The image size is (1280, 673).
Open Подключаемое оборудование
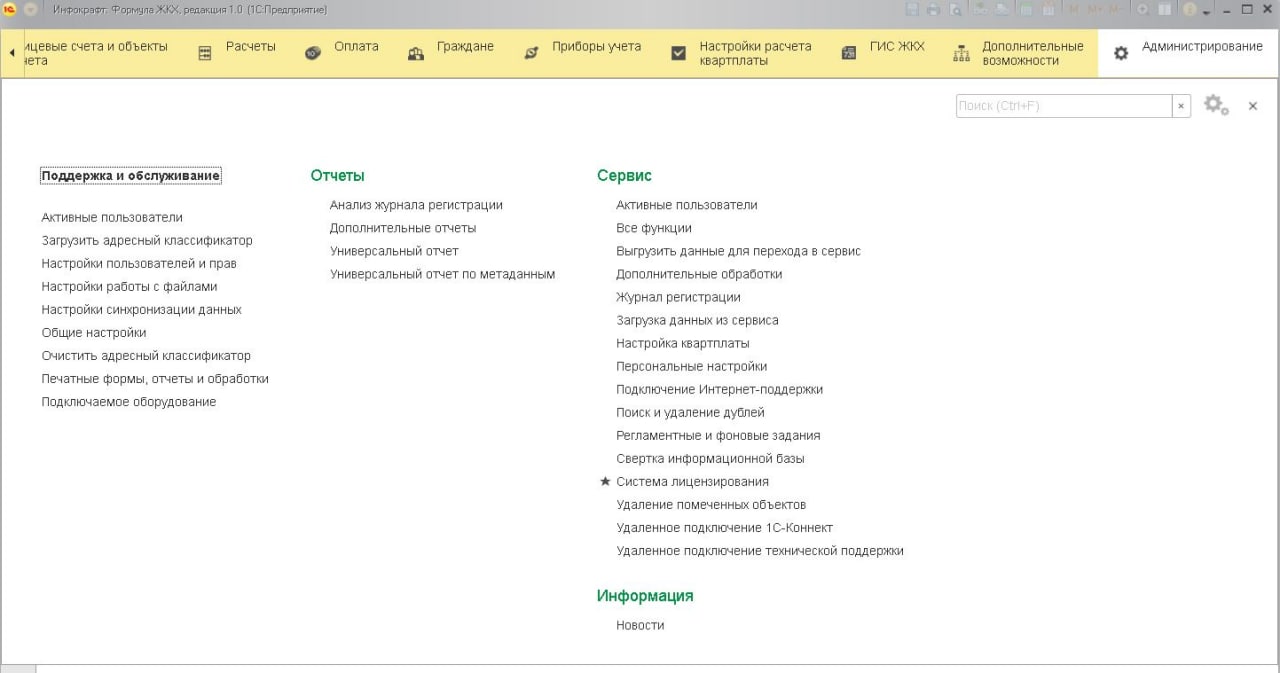tap(129, 402)
